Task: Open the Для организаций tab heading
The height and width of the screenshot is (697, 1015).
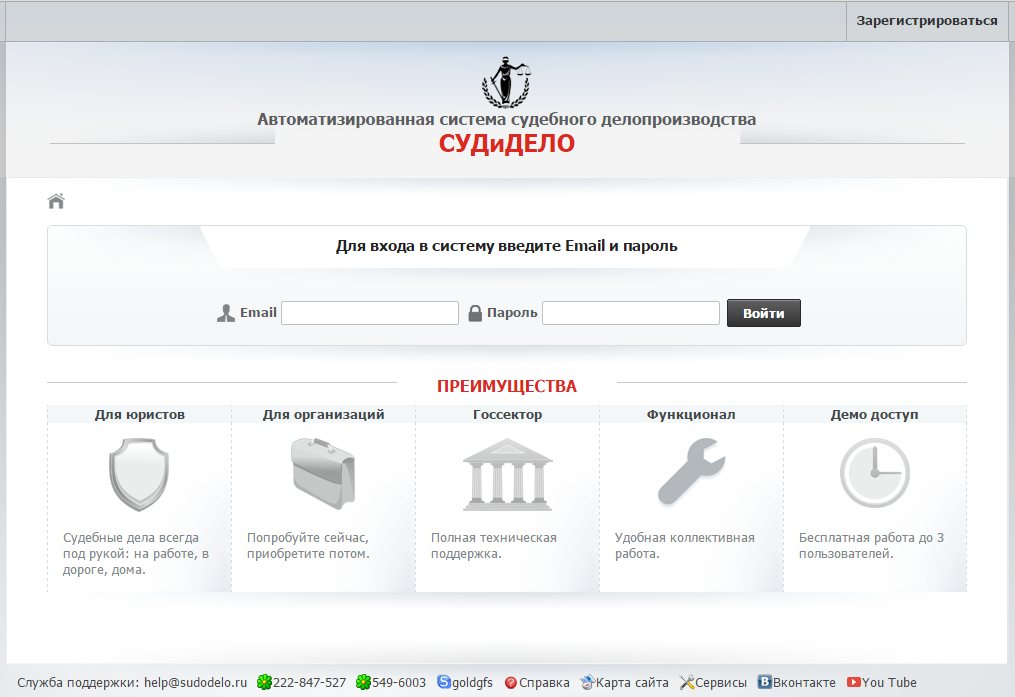Action: [324, 414]
